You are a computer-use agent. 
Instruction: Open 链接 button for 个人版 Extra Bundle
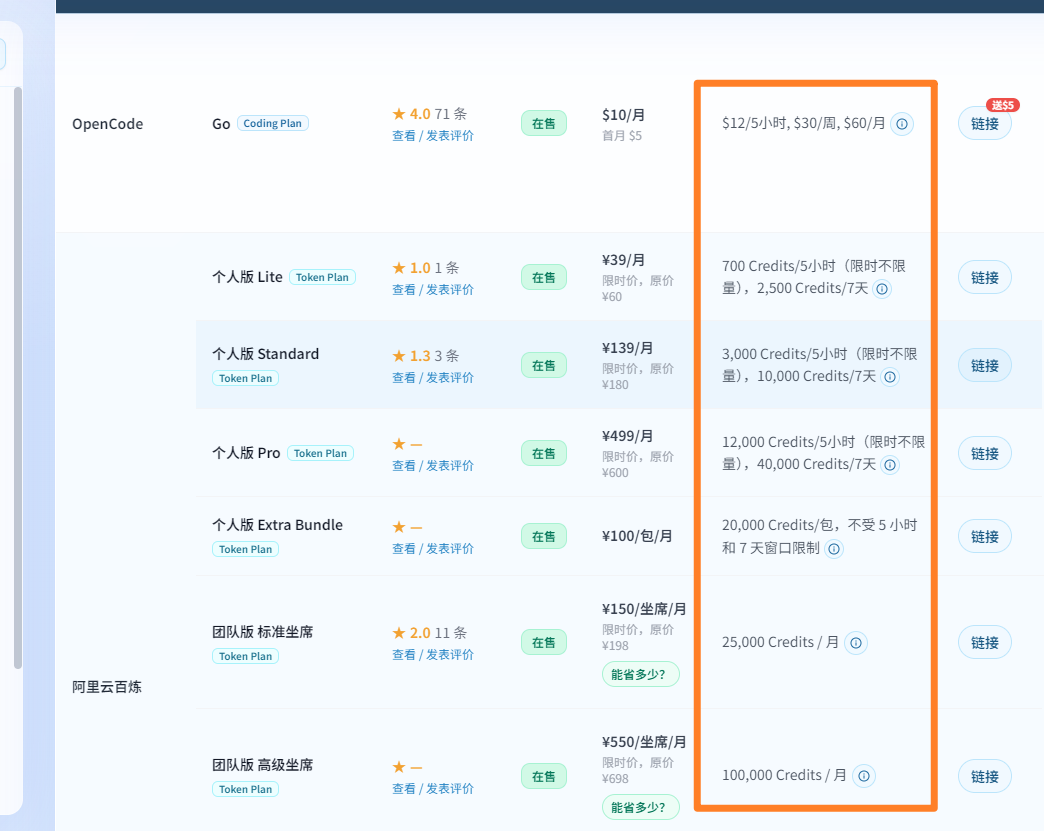985,537
